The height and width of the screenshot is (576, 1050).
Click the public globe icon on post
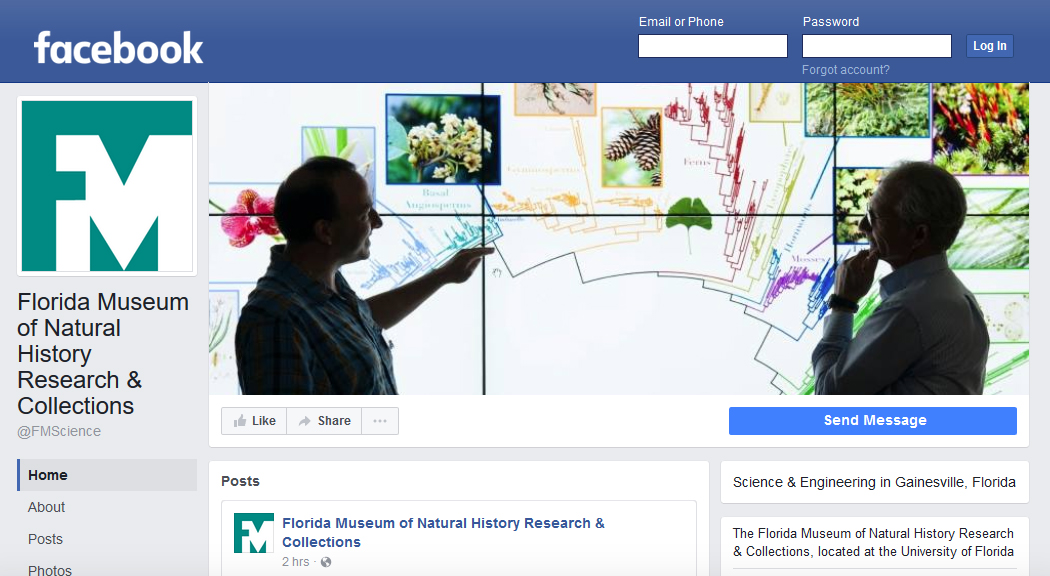click(x=326, y=562)
